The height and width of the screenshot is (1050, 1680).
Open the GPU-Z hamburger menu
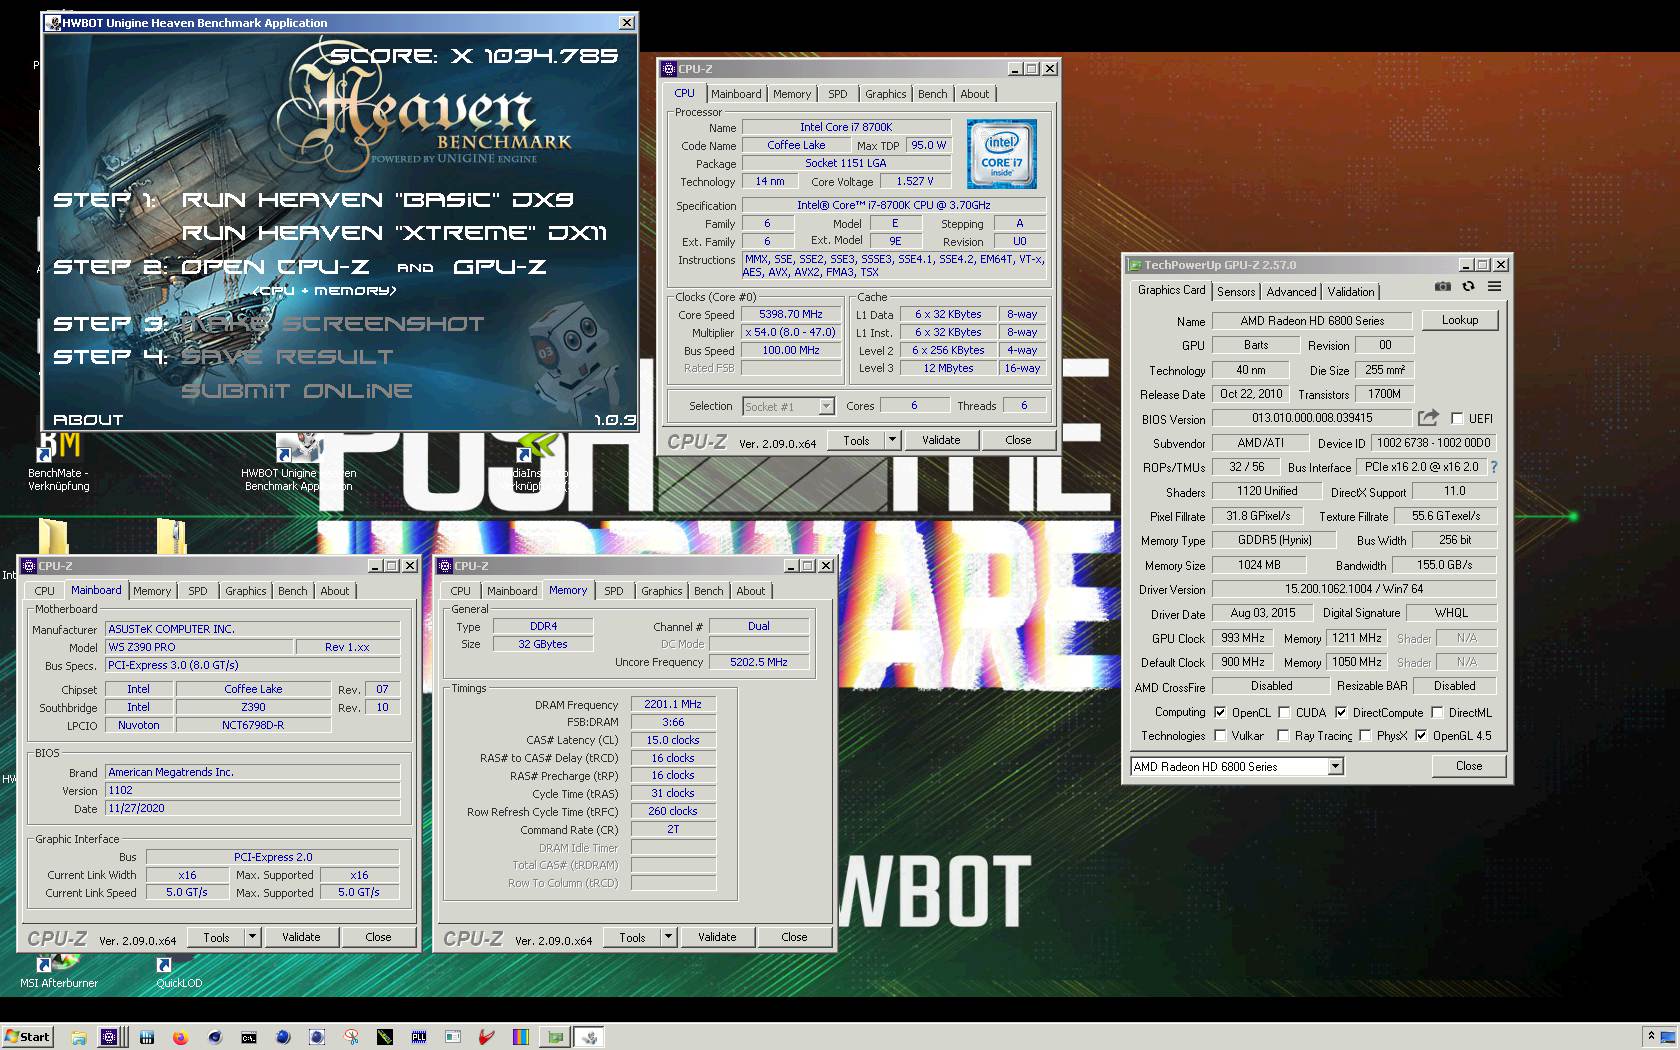point(1494,286)
